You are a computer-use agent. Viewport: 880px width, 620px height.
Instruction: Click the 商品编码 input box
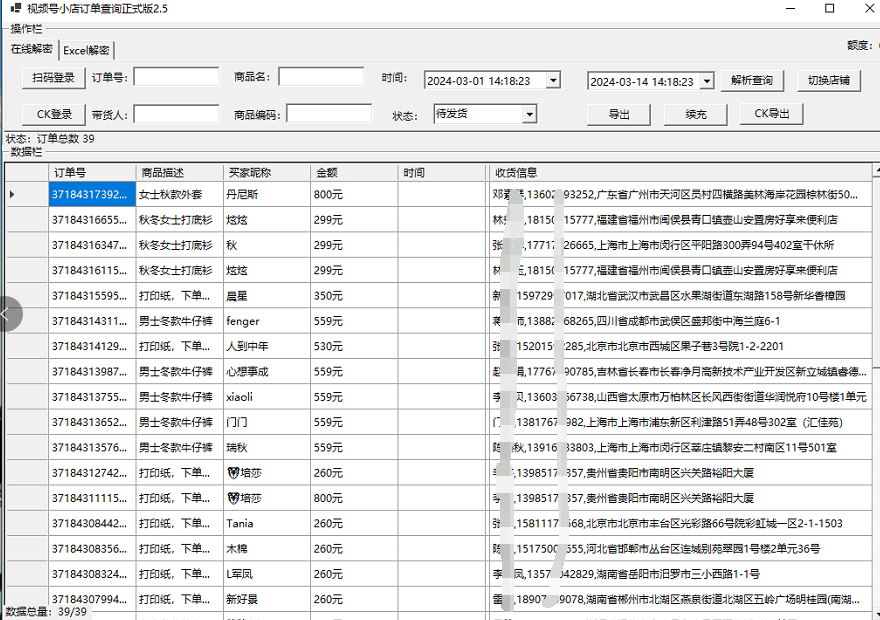point(329,114)
